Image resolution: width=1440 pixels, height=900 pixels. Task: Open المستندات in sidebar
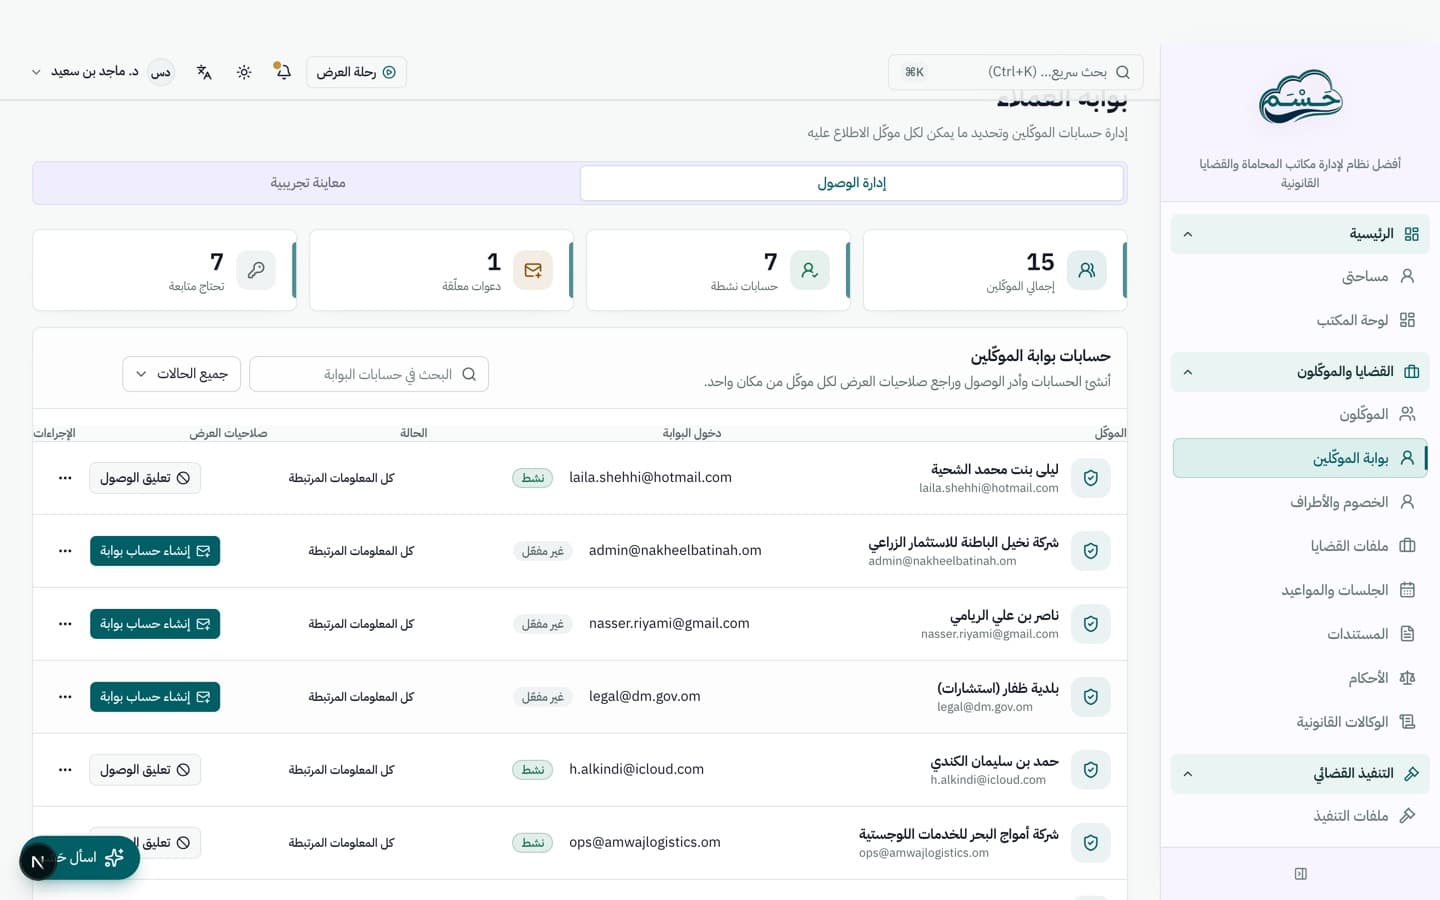click(x=1300, y=634)
